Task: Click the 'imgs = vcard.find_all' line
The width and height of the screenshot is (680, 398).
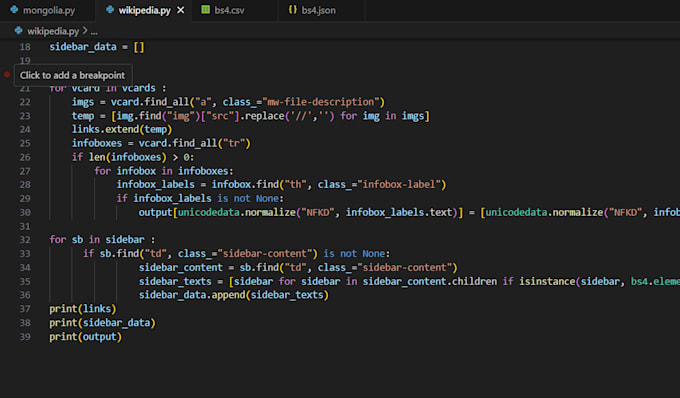Action: 228,102
